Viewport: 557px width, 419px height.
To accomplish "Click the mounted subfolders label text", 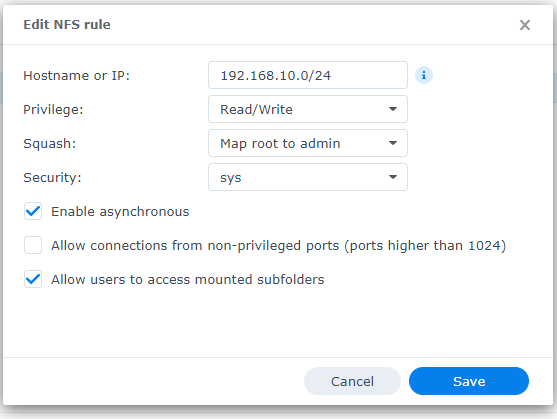I will pos(188,279).
